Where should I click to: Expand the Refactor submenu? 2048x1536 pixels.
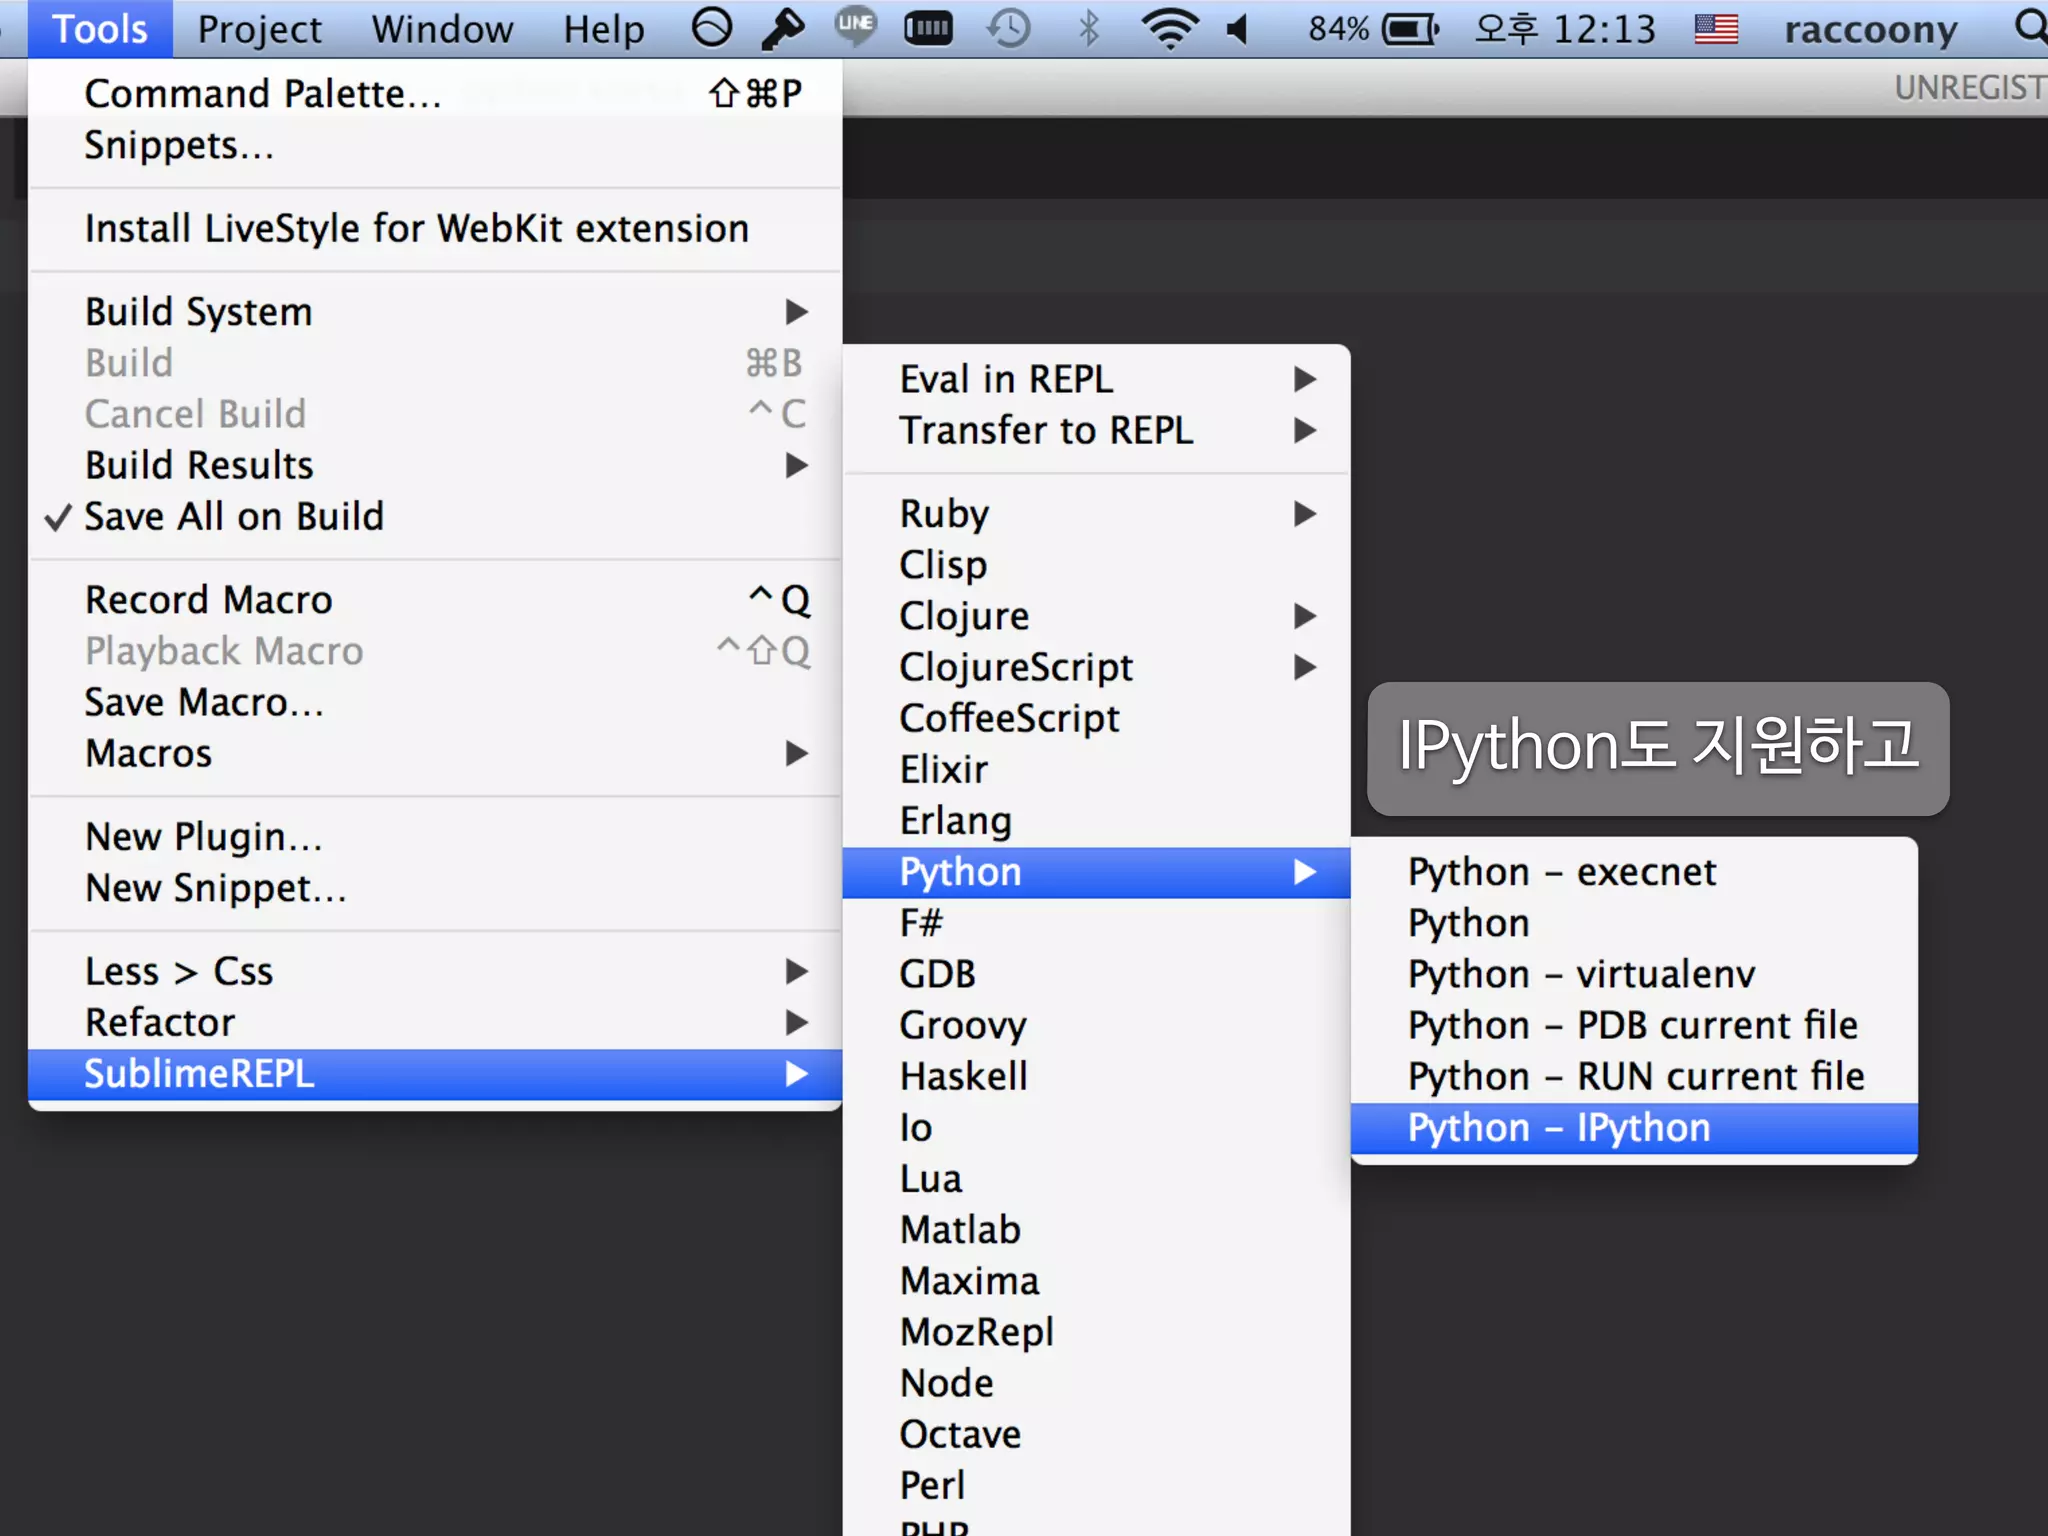pos(435,1022)
